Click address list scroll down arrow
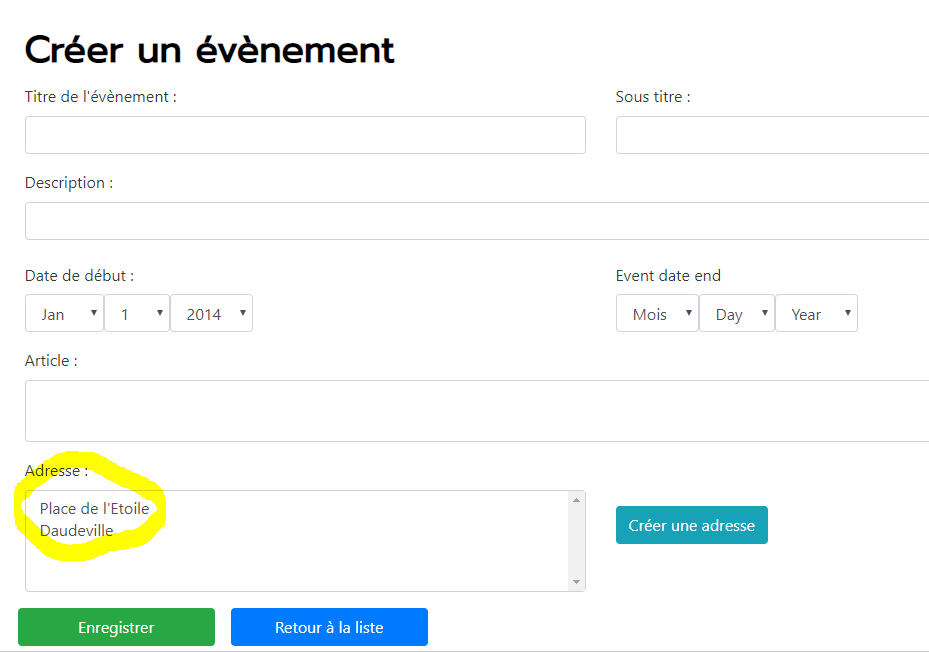 pos(576,582)
